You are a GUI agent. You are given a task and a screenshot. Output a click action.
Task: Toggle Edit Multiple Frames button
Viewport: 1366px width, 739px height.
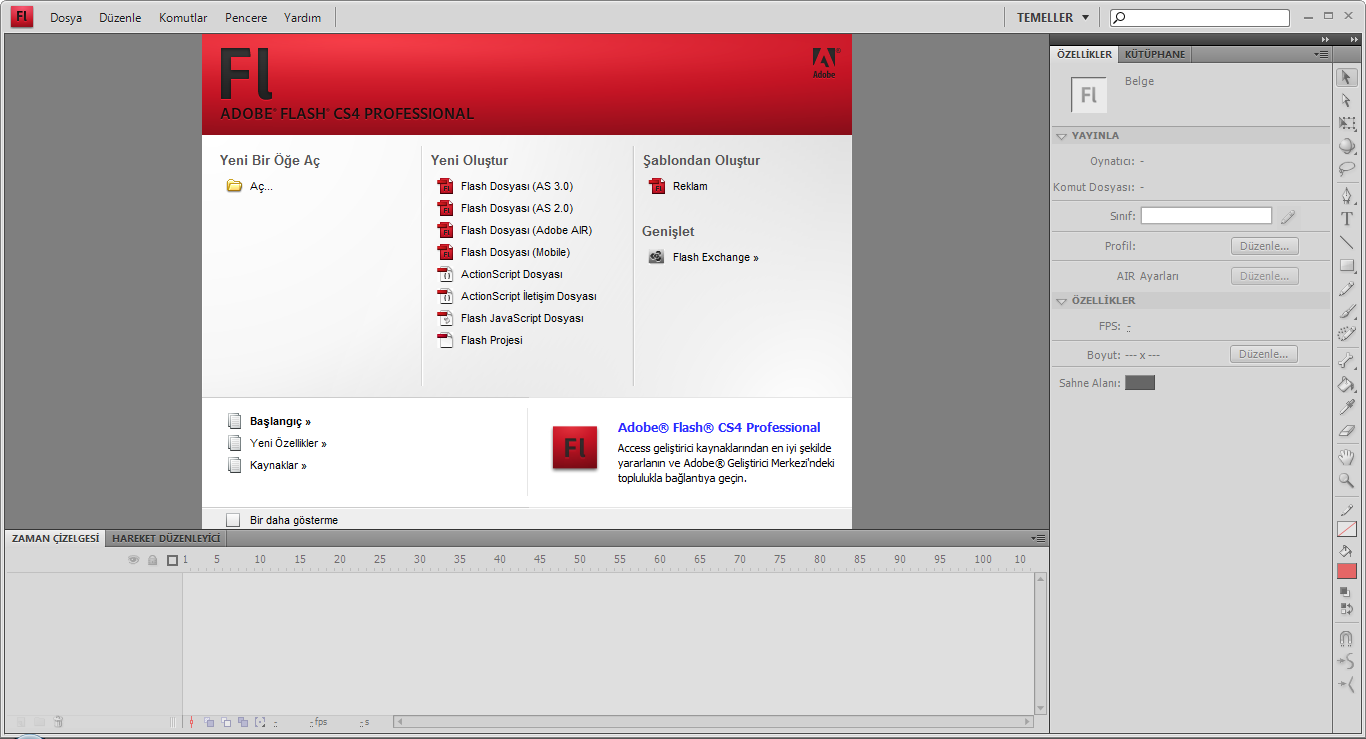(243, 722)
